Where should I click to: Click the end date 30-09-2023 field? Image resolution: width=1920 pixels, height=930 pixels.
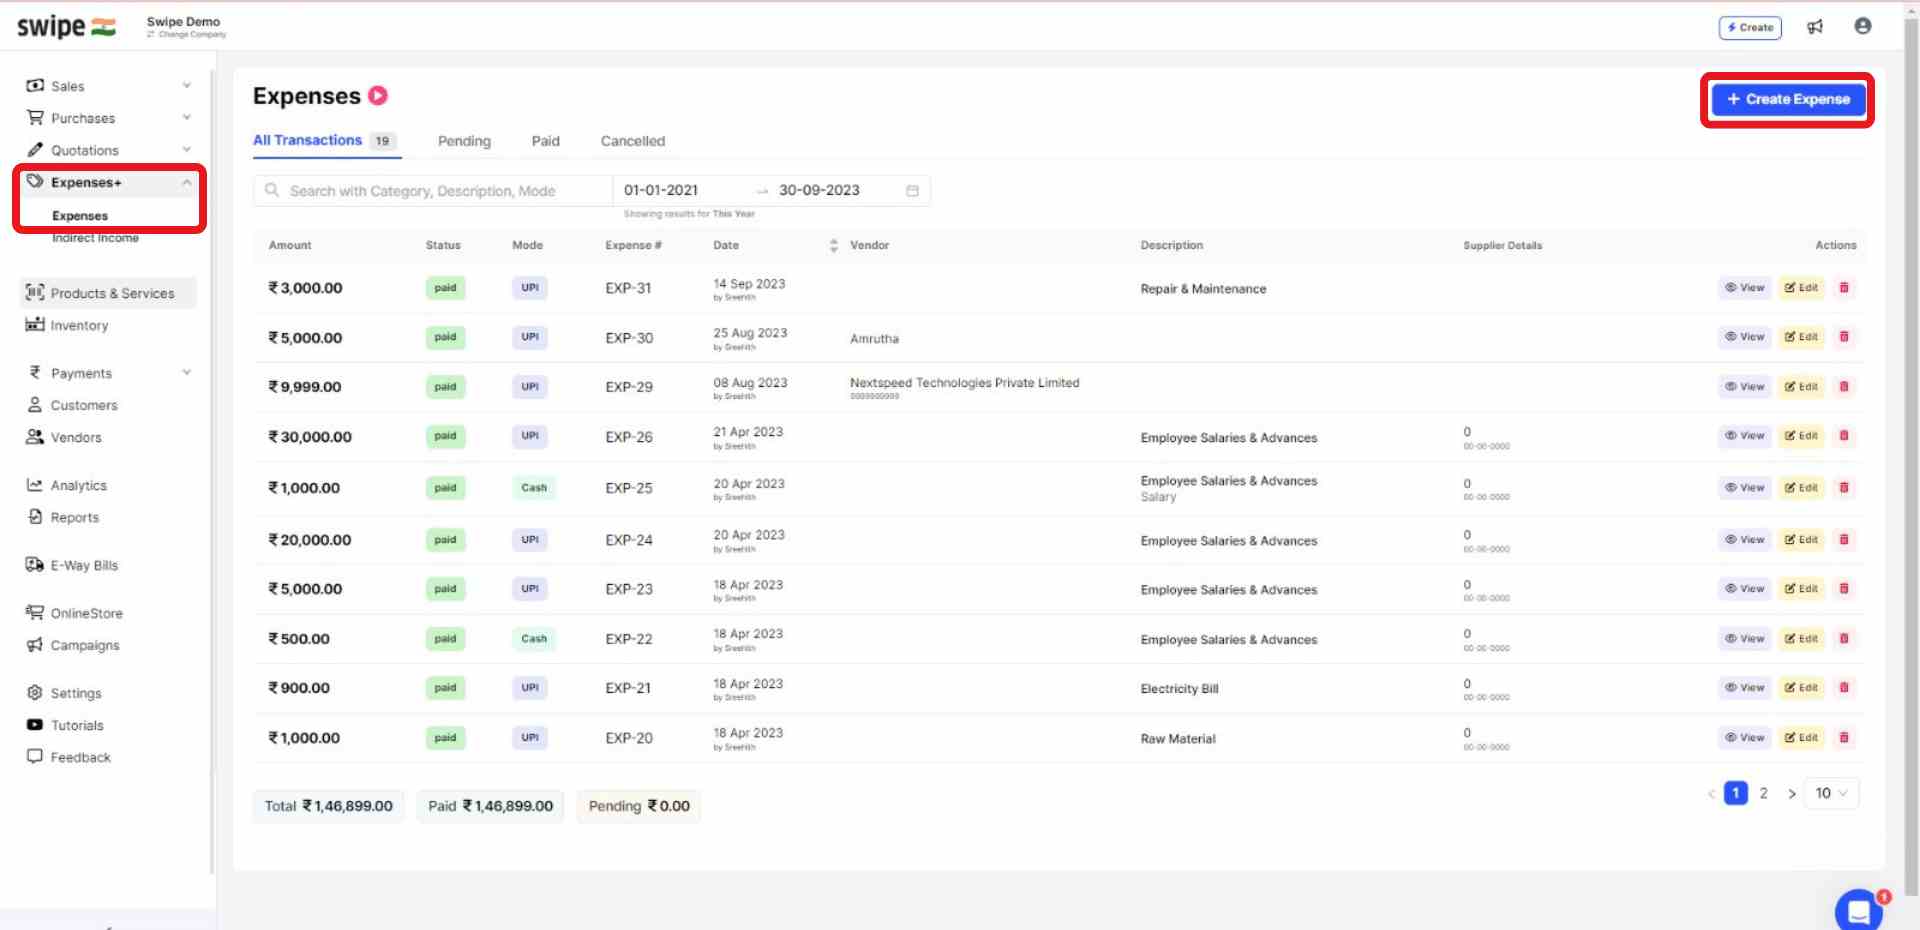click(x=819, y=190)
